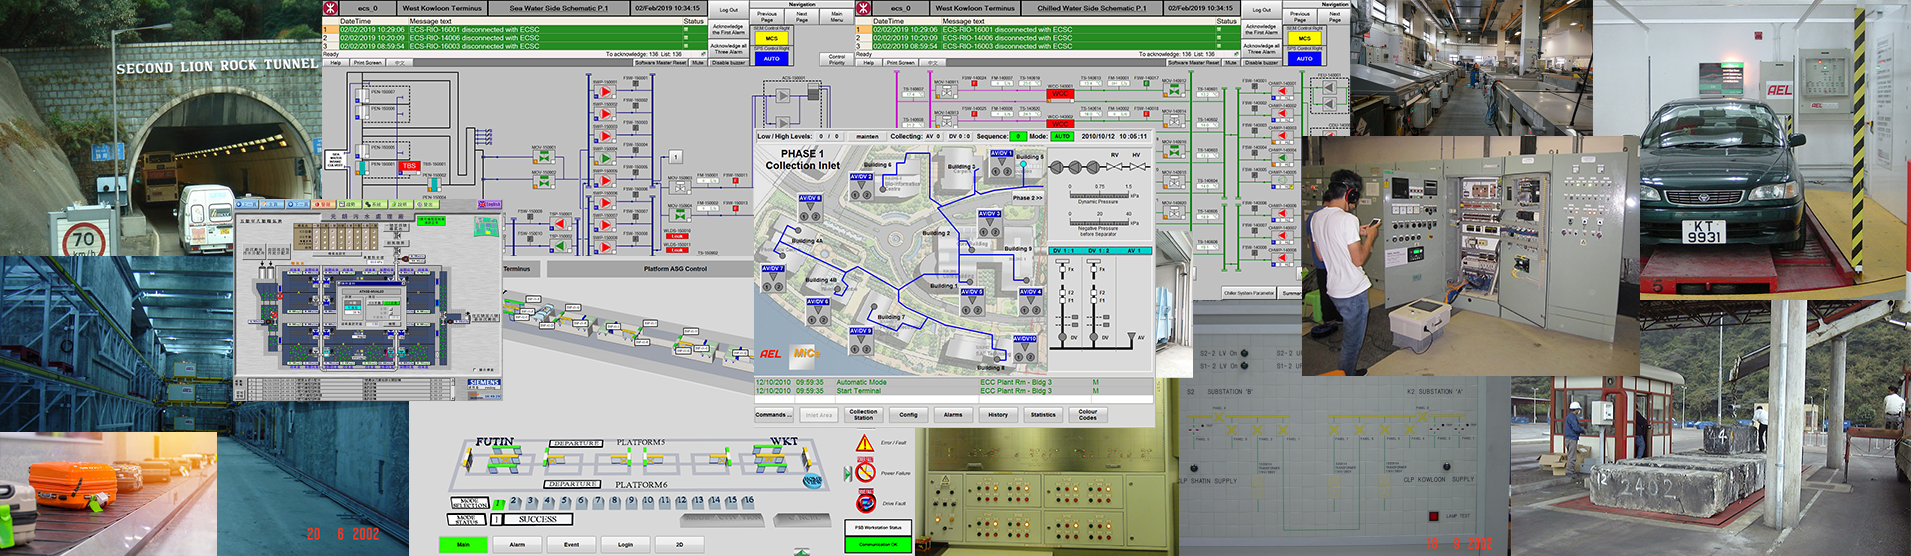The image size is (1911, 556).
Task: Click the AV/DV 2 valve icon
Action: point(861,187)
